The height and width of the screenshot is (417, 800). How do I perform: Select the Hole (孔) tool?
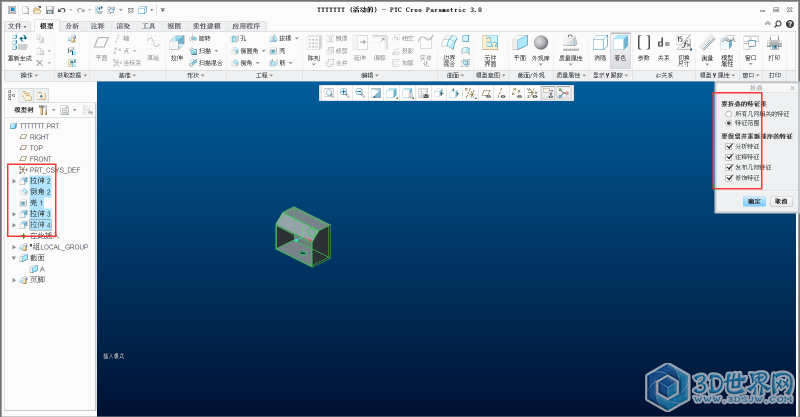pyautogui.click(x=239, y=38)
